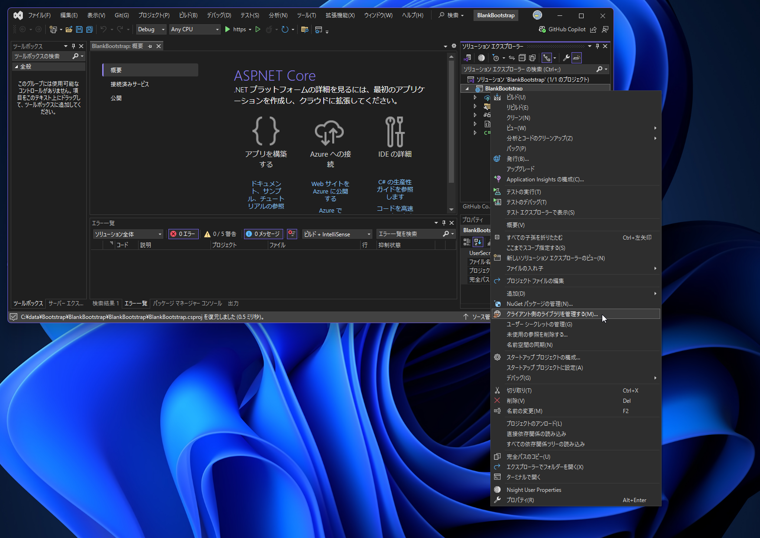The height and width of the screenshot is (538, 760).
Task: Open the 'ソリューション全体' scope dropdown
Action: [128, 234]
